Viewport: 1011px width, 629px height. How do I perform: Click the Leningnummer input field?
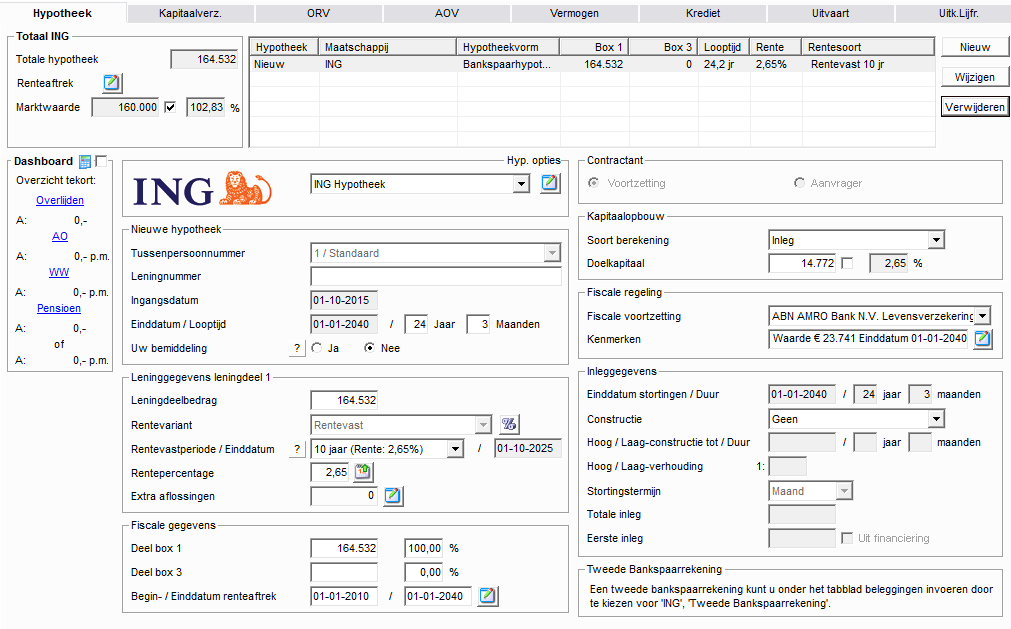point(436,276)
